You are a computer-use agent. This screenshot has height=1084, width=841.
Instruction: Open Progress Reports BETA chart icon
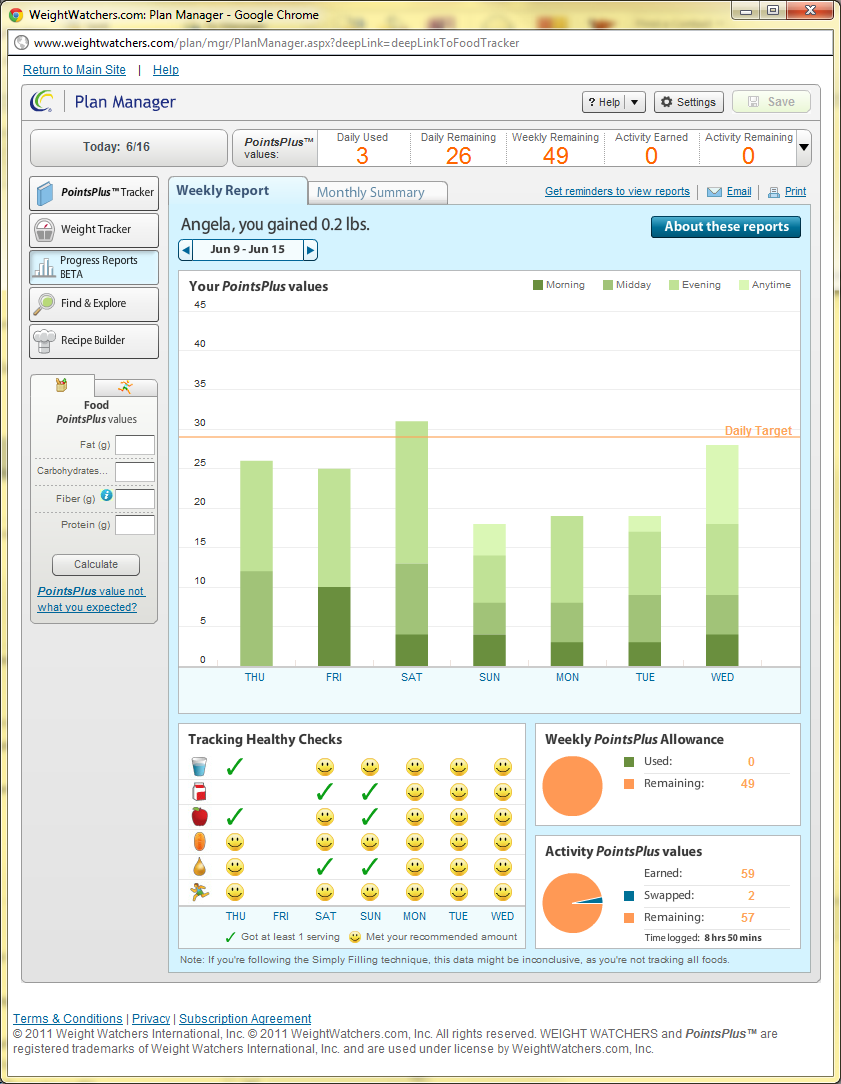(44, 267)
